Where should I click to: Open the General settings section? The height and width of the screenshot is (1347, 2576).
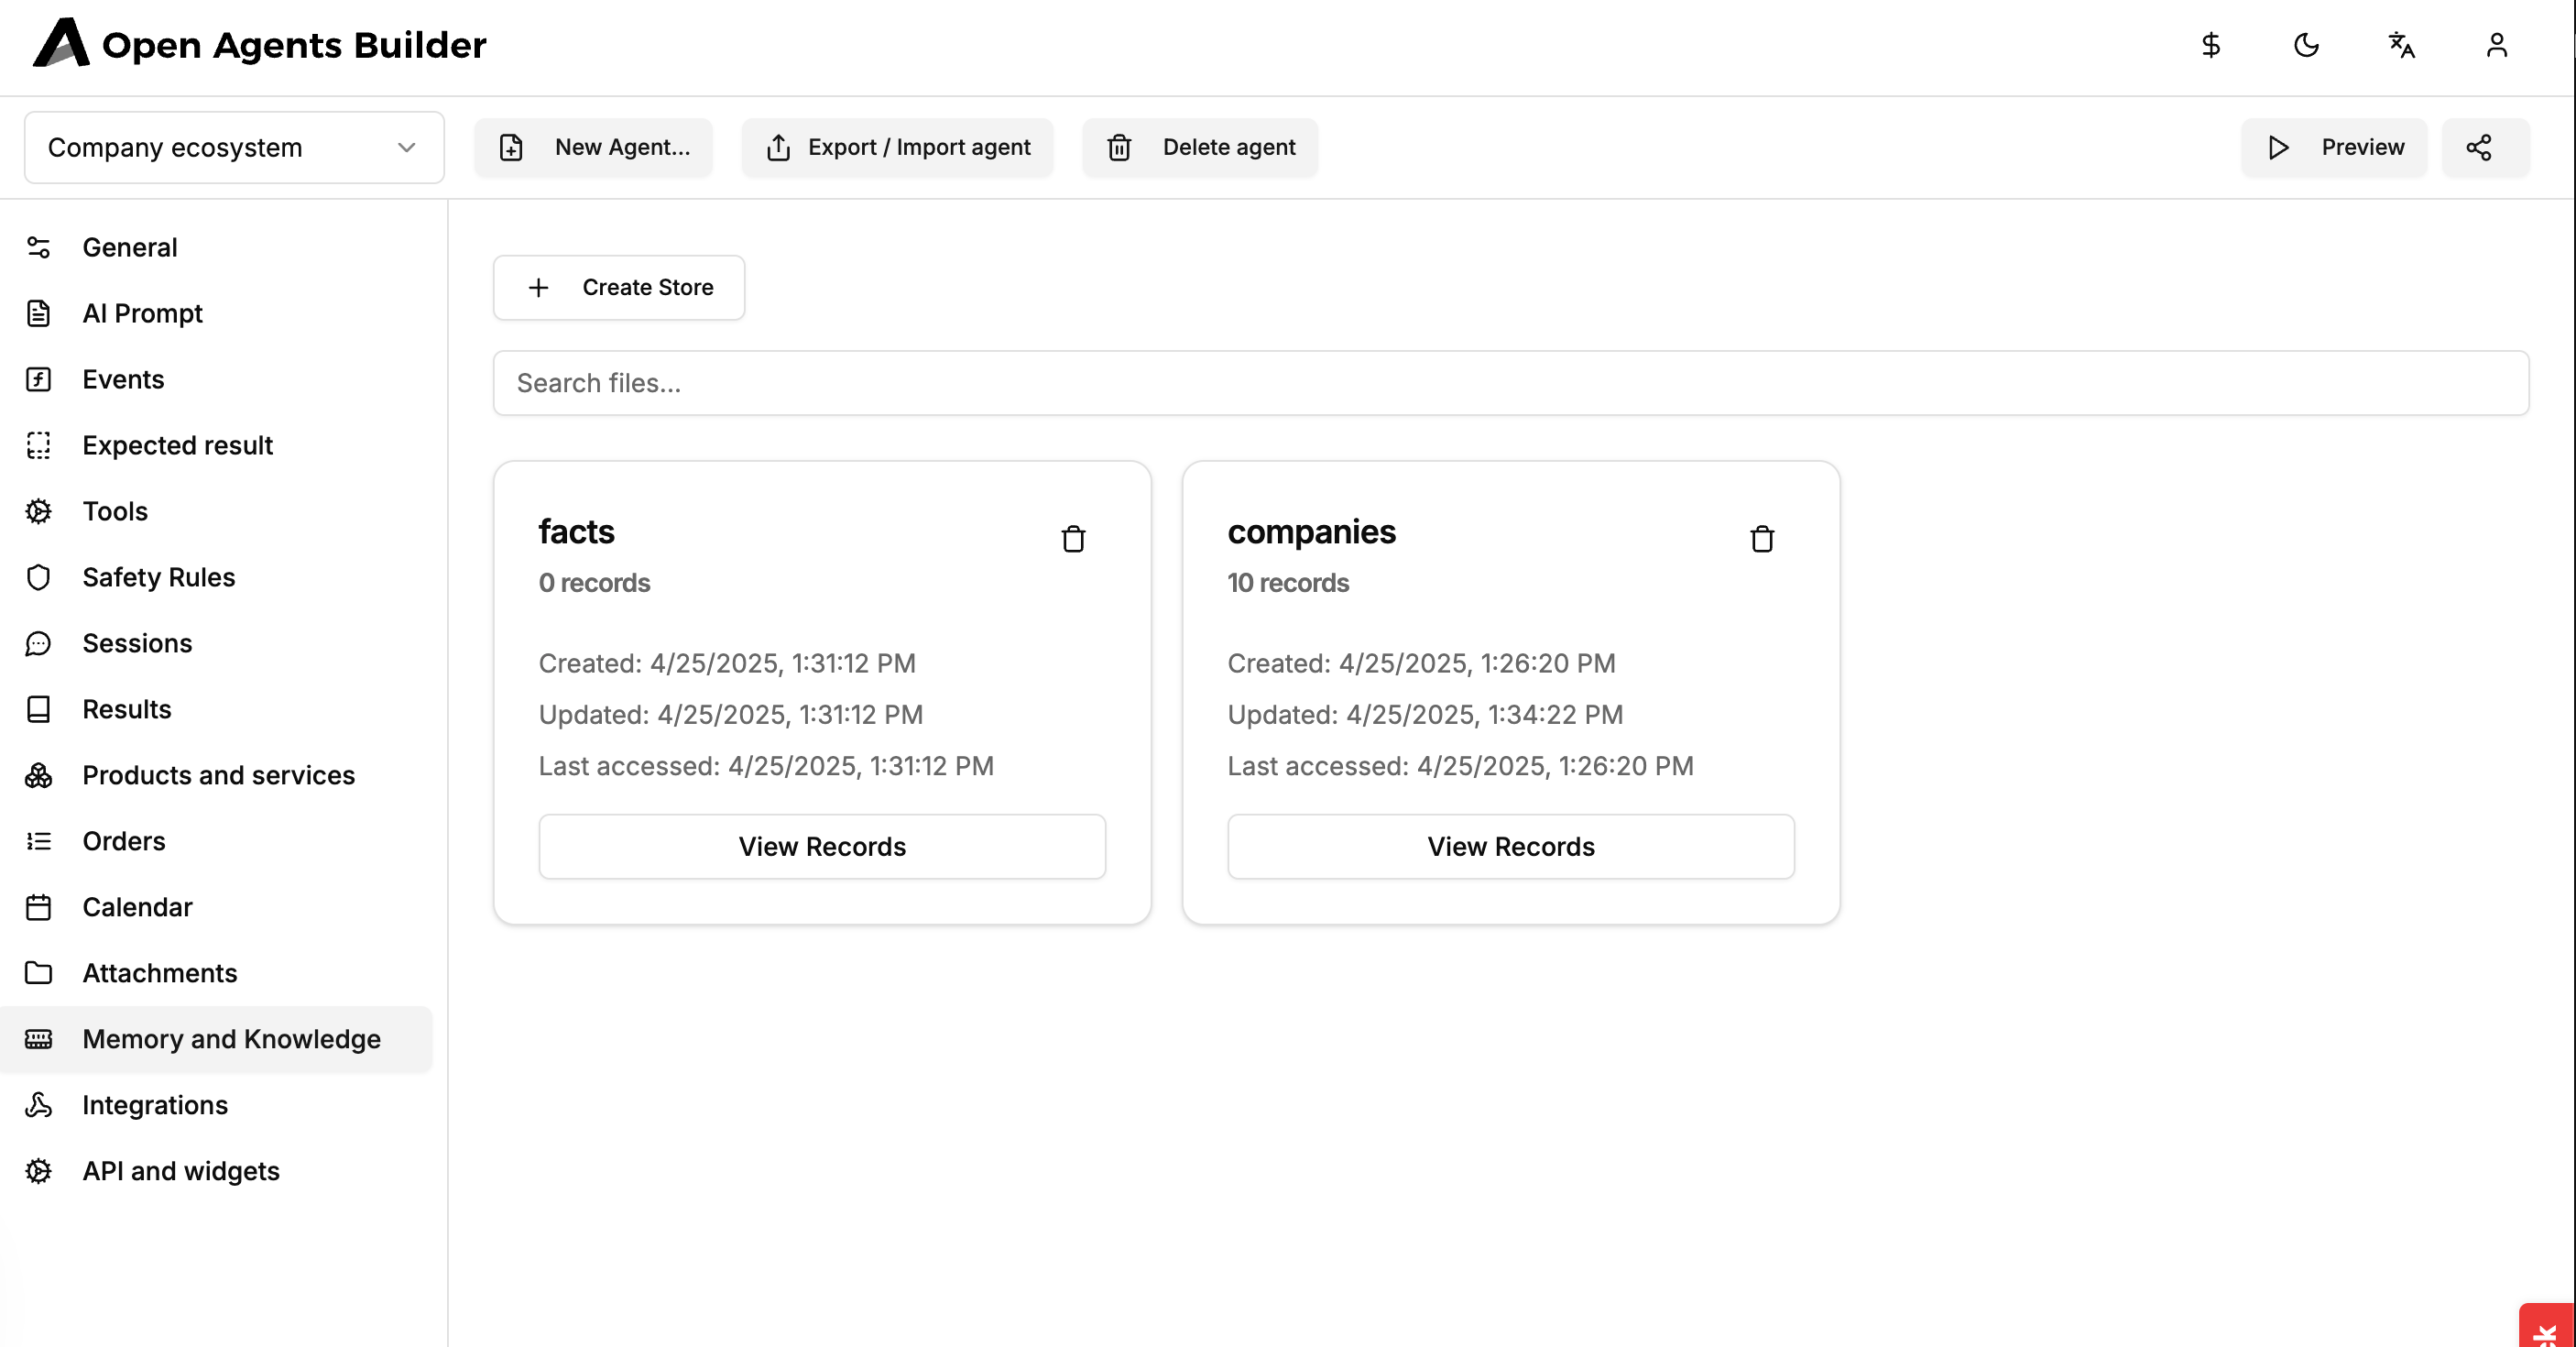click(216, 247)
